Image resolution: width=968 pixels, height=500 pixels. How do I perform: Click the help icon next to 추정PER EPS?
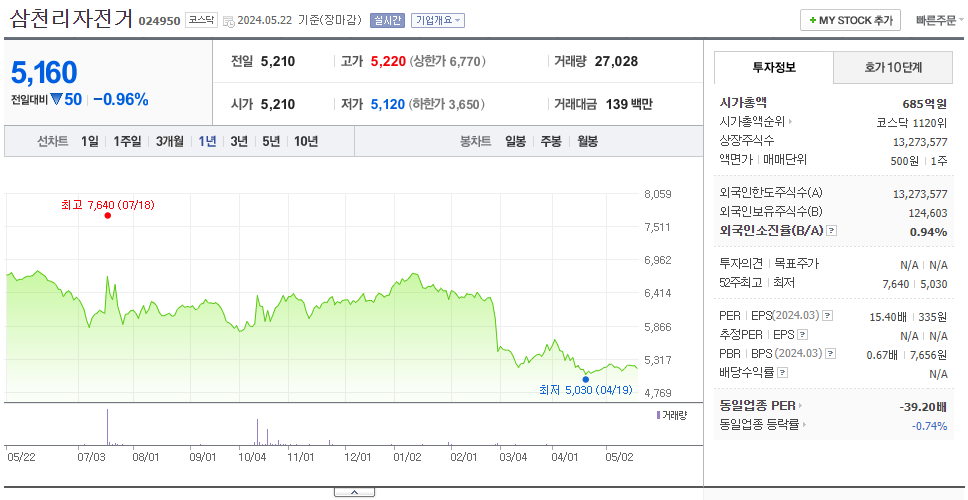coord(803,335)
